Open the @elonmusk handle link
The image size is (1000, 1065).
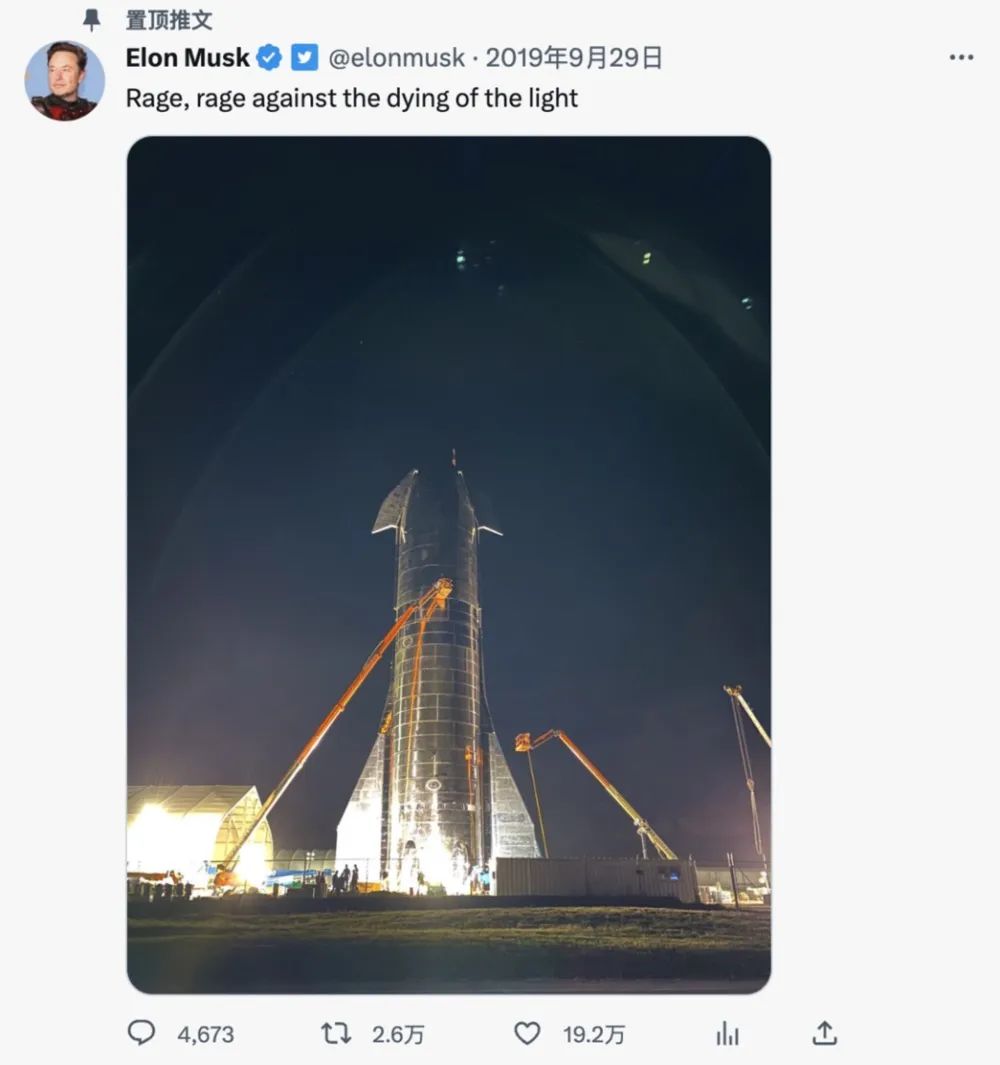coord(397,58)
